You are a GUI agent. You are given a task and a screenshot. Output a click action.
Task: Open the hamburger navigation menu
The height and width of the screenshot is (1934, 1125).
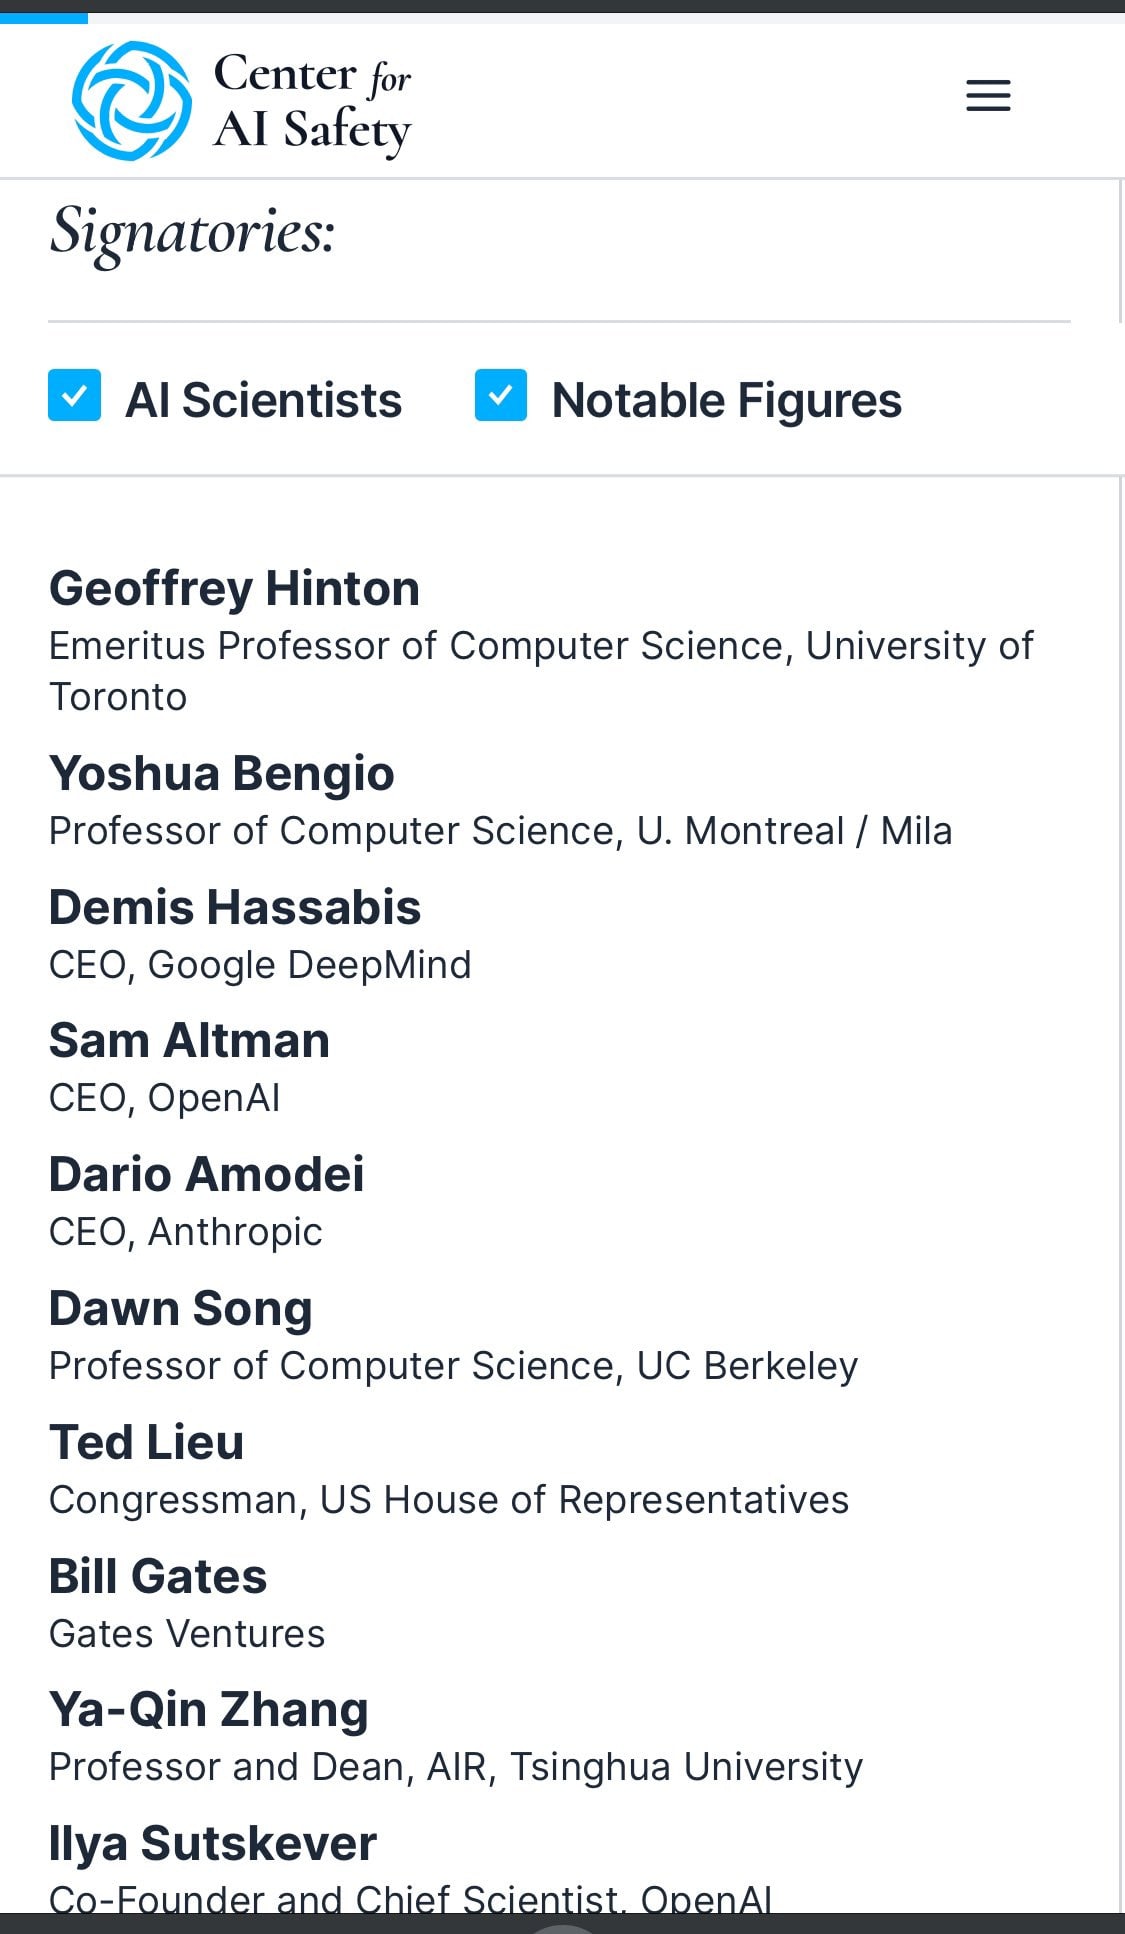pos(988,96)
